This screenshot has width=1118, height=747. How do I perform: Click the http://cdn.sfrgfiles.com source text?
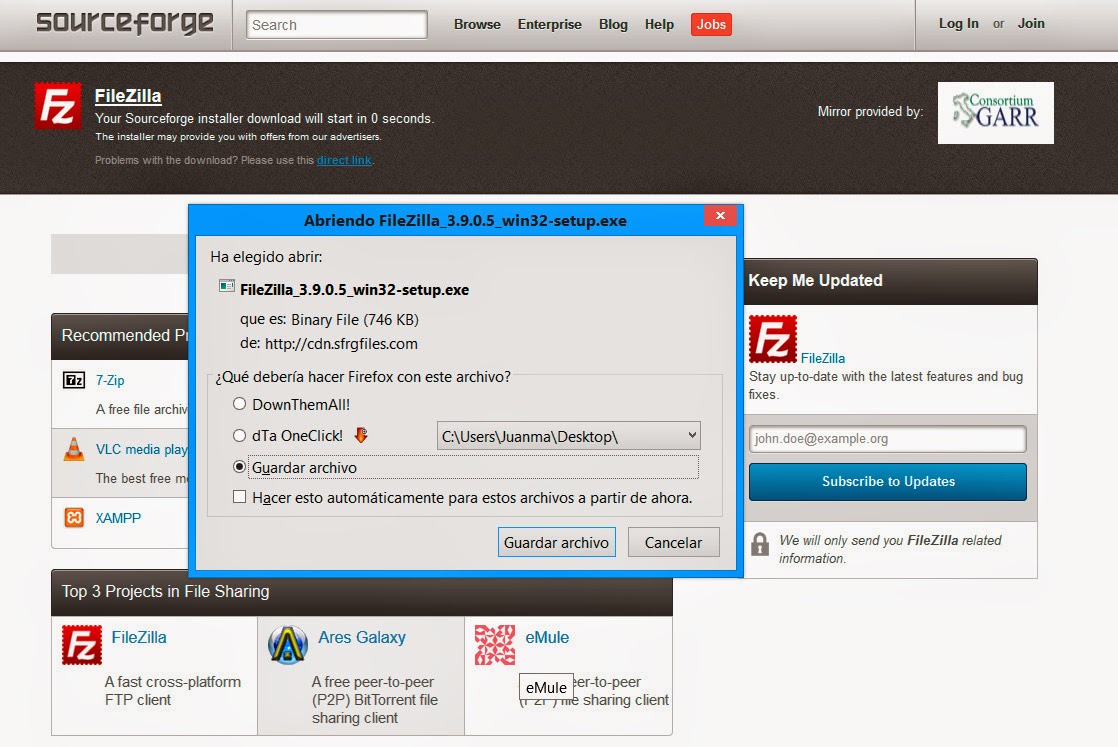341,344
